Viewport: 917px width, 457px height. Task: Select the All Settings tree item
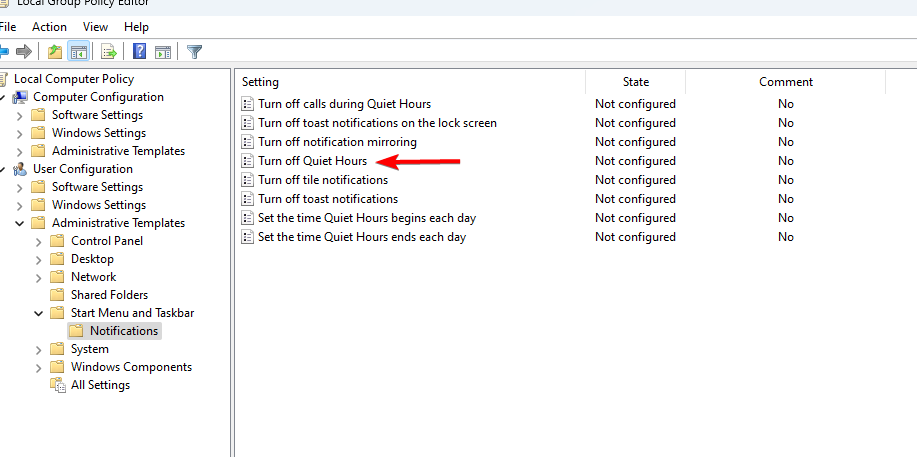(100, 385)
